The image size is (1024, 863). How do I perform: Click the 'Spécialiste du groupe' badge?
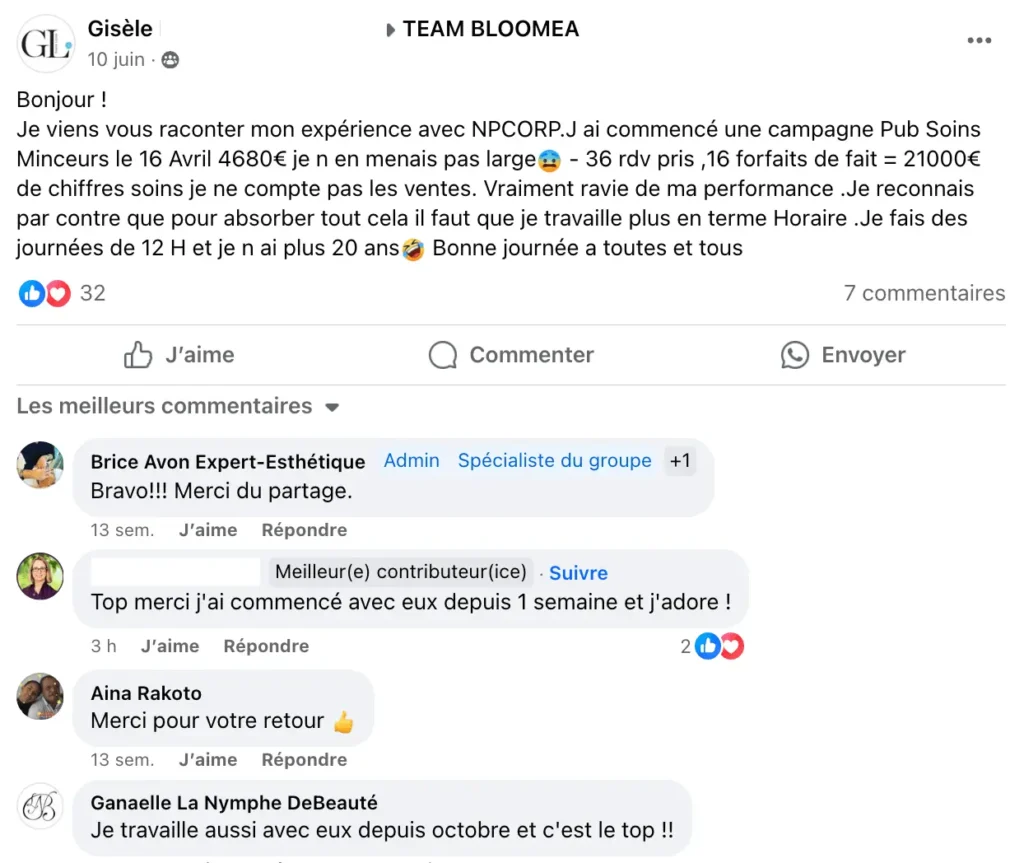pos(554,461)
